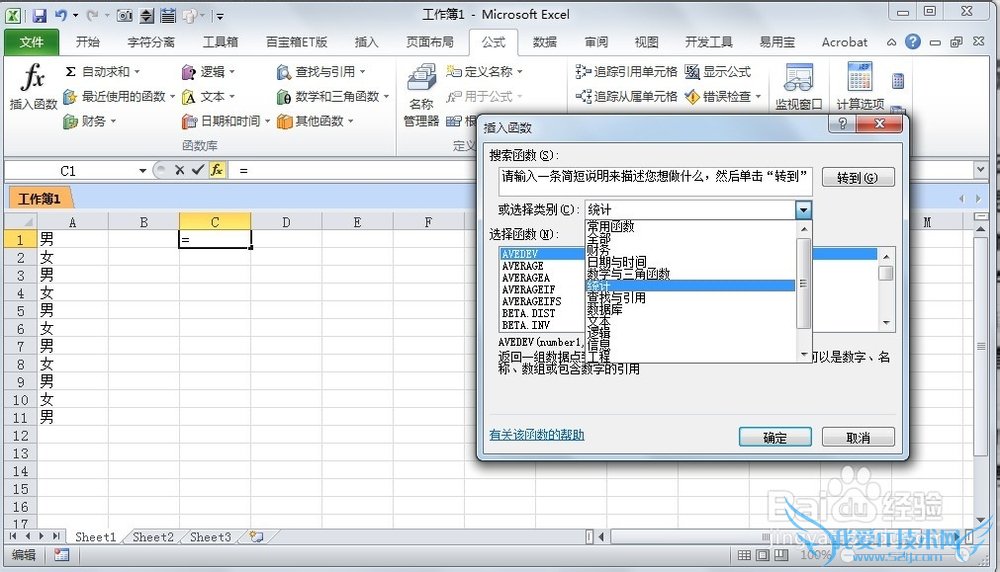This screenshot has height=572, width=1000.
Task: Click the Undo icon in quick access toolbar
Action: (x=61, y=15)
